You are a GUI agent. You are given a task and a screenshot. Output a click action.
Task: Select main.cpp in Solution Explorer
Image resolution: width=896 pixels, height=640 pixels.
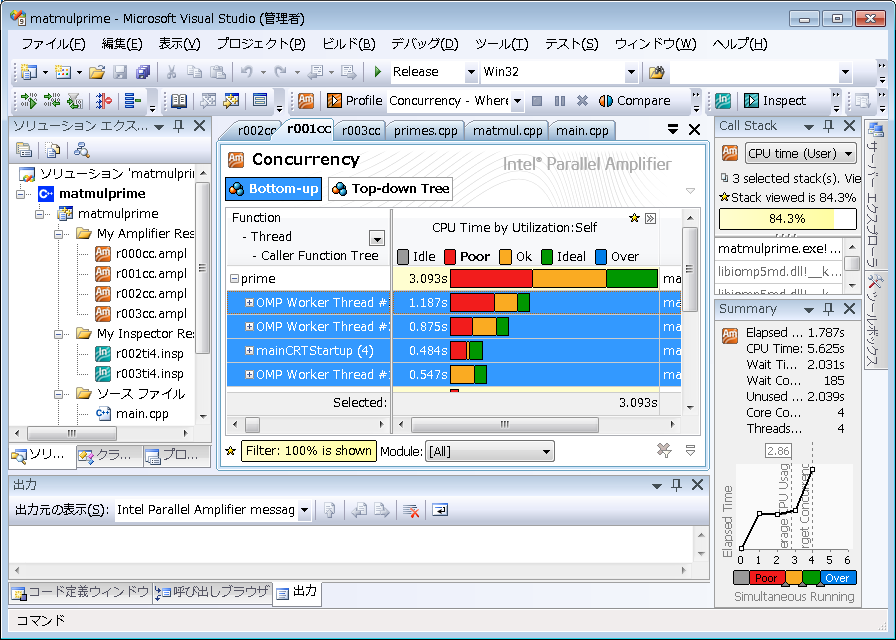142,414
